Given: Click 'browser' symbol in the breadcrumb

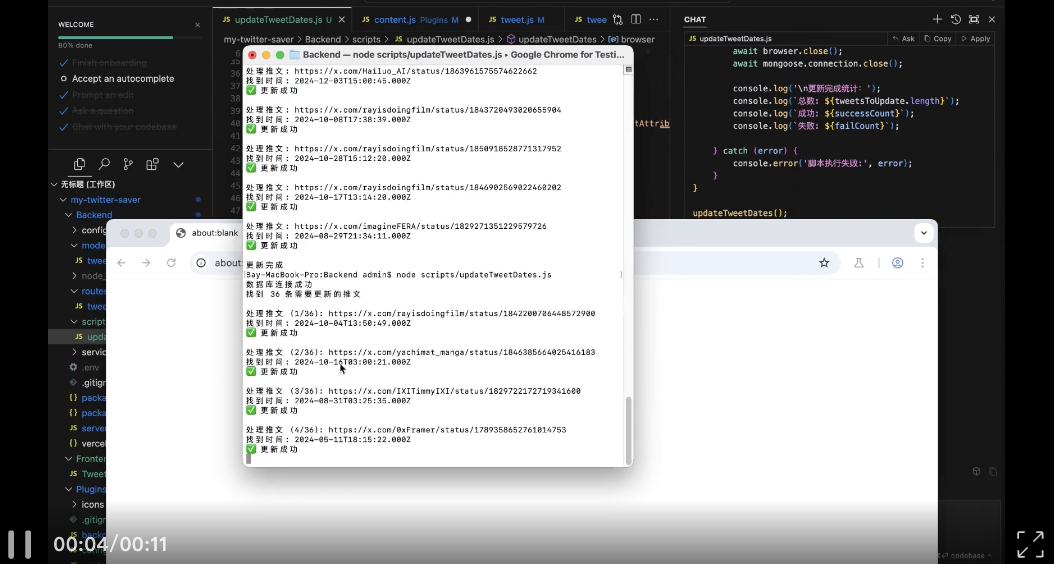Looking at the screenshot, I should [637, 40].
